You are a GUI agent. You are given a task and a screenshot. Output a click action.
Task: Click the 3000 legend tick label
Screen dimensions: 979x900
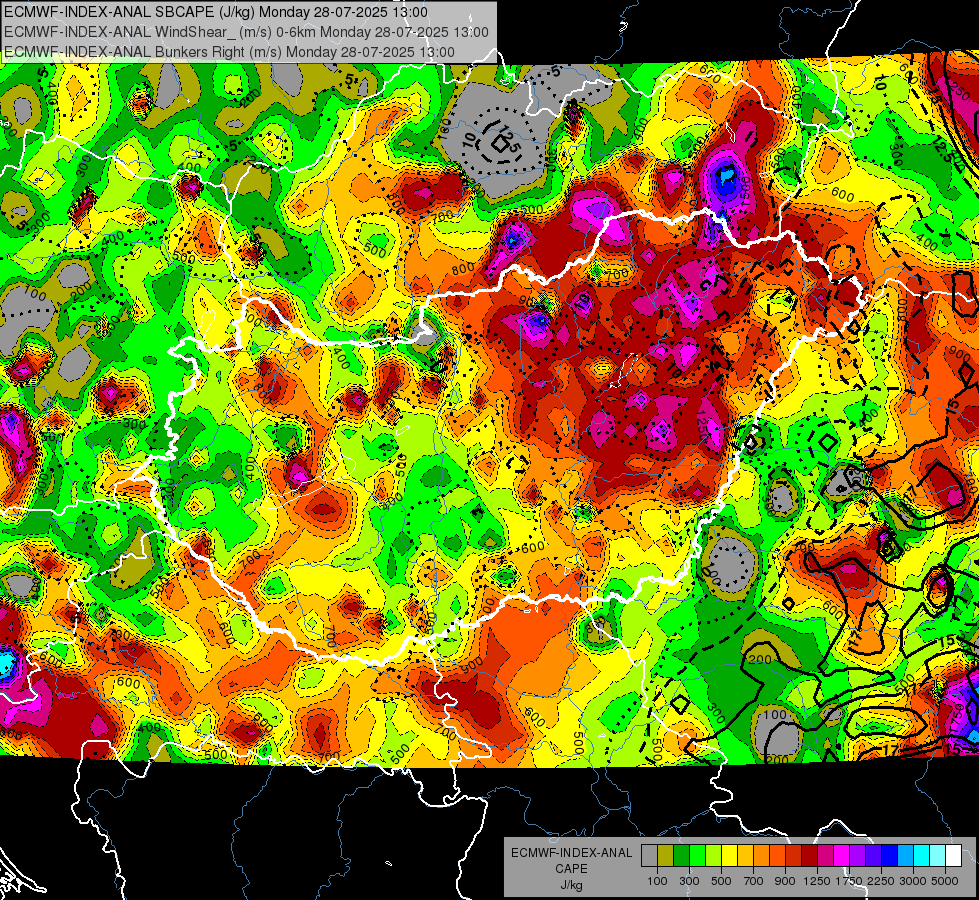(x=913, y=881)
